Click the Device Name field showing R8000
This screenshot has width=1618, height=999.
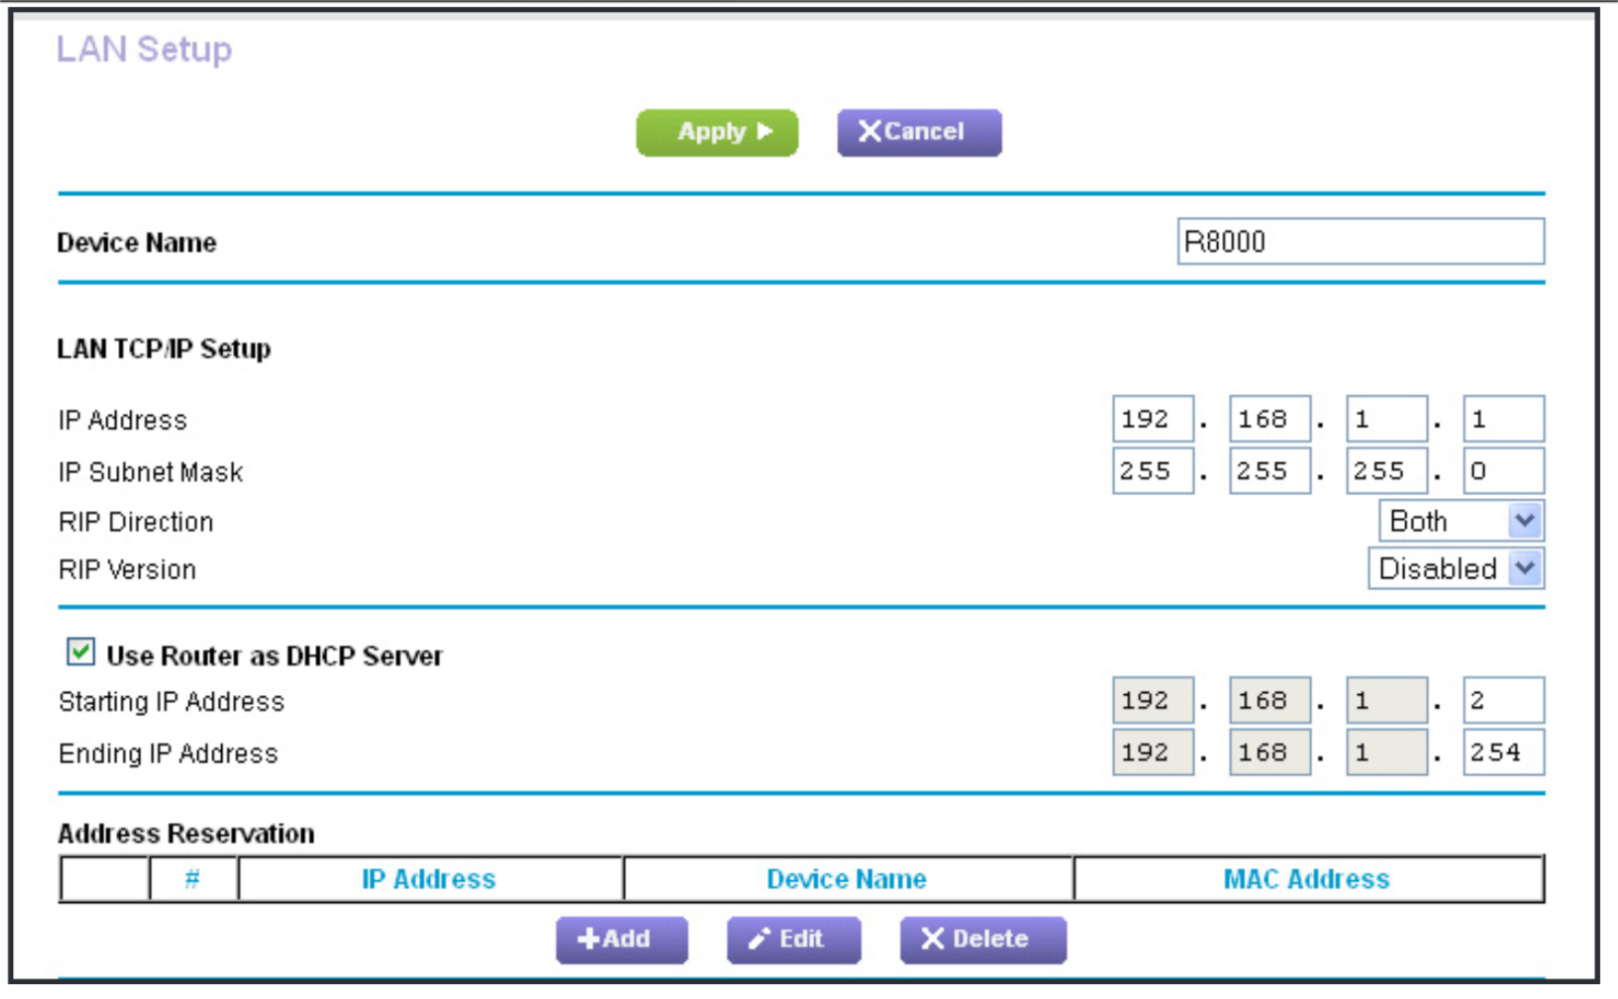(1359, 242)
